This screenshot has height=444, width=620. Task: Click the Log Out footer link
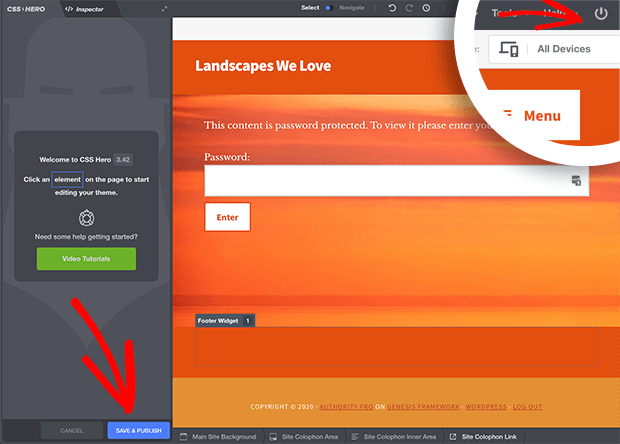point(527,407)
